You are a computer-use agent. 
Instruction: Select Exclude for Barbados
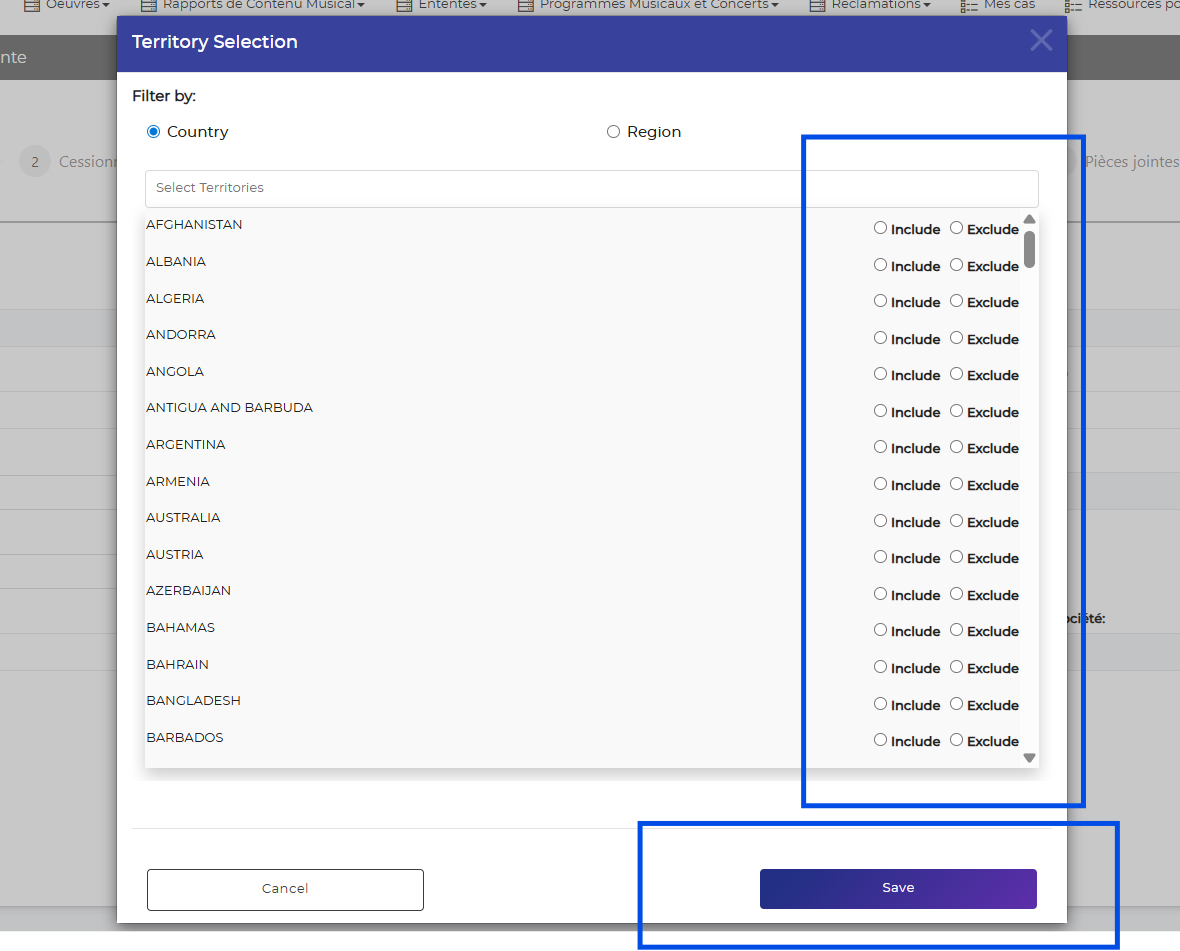[957, 740]
